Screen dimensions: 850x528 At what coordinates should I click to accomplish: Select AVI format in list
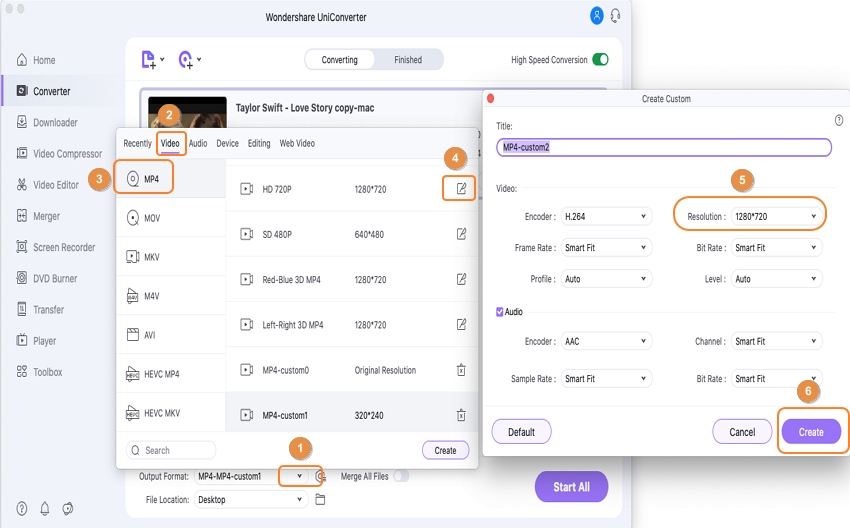(171, 335)
